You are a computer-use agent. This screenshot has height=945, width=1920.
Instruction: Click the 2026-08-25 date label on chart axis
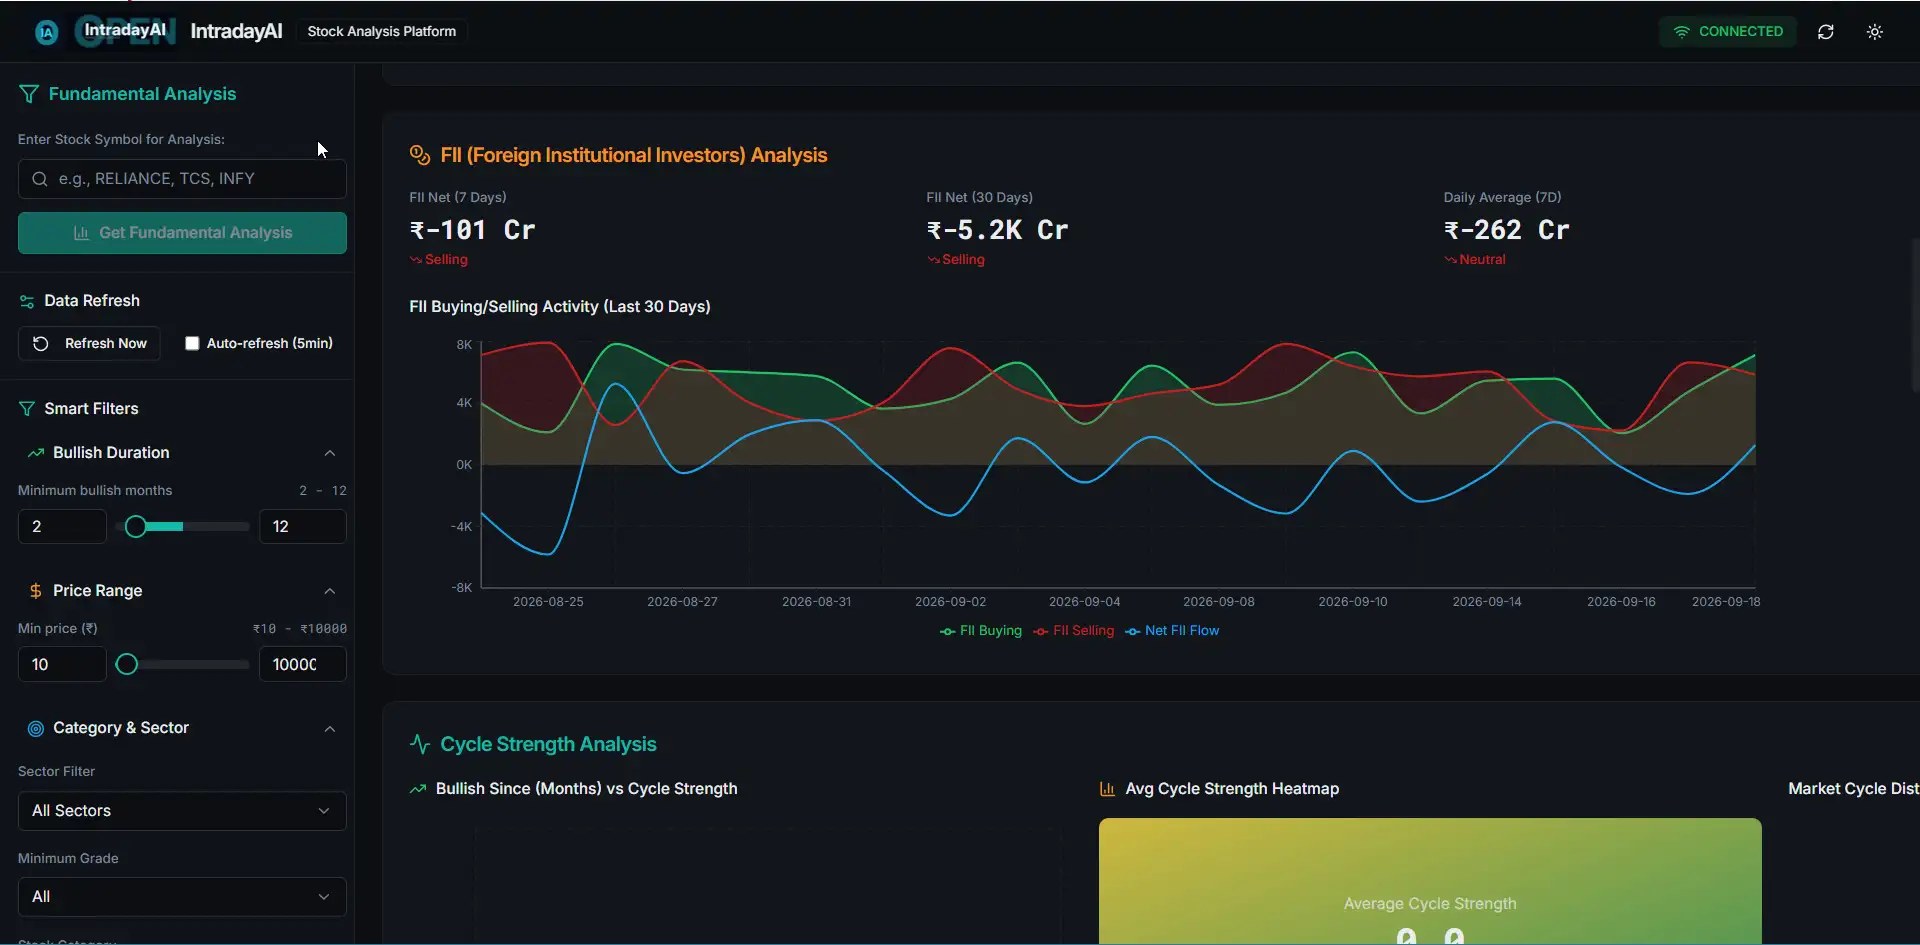(x=548, y=602)
